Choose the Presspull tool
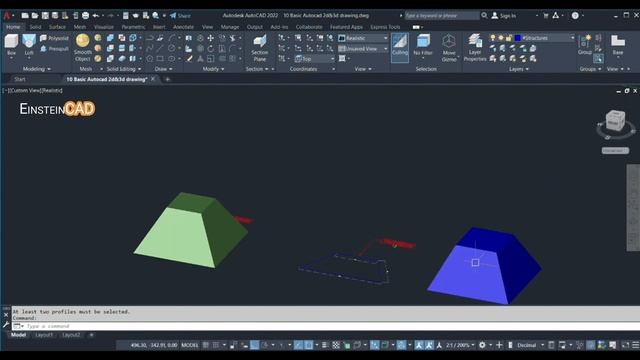The image size is (640, 360). (54, 49)
